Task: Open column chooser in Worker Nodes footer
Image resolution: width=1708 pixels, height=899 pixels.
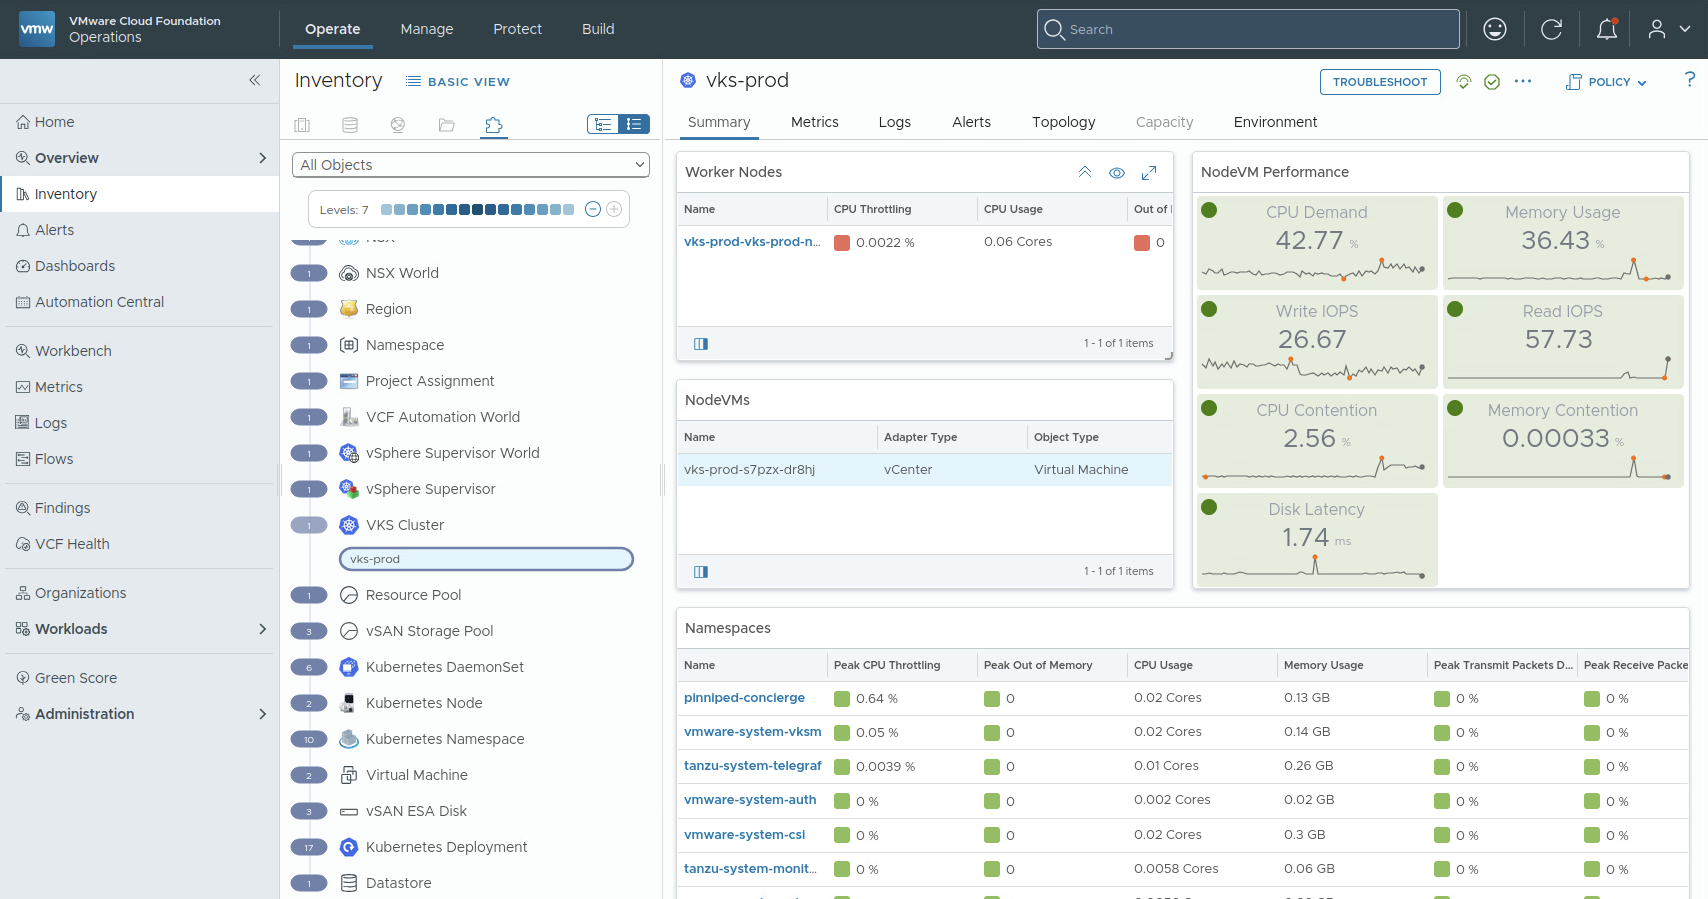Action: pyautogui.click(x=701, y=344)
